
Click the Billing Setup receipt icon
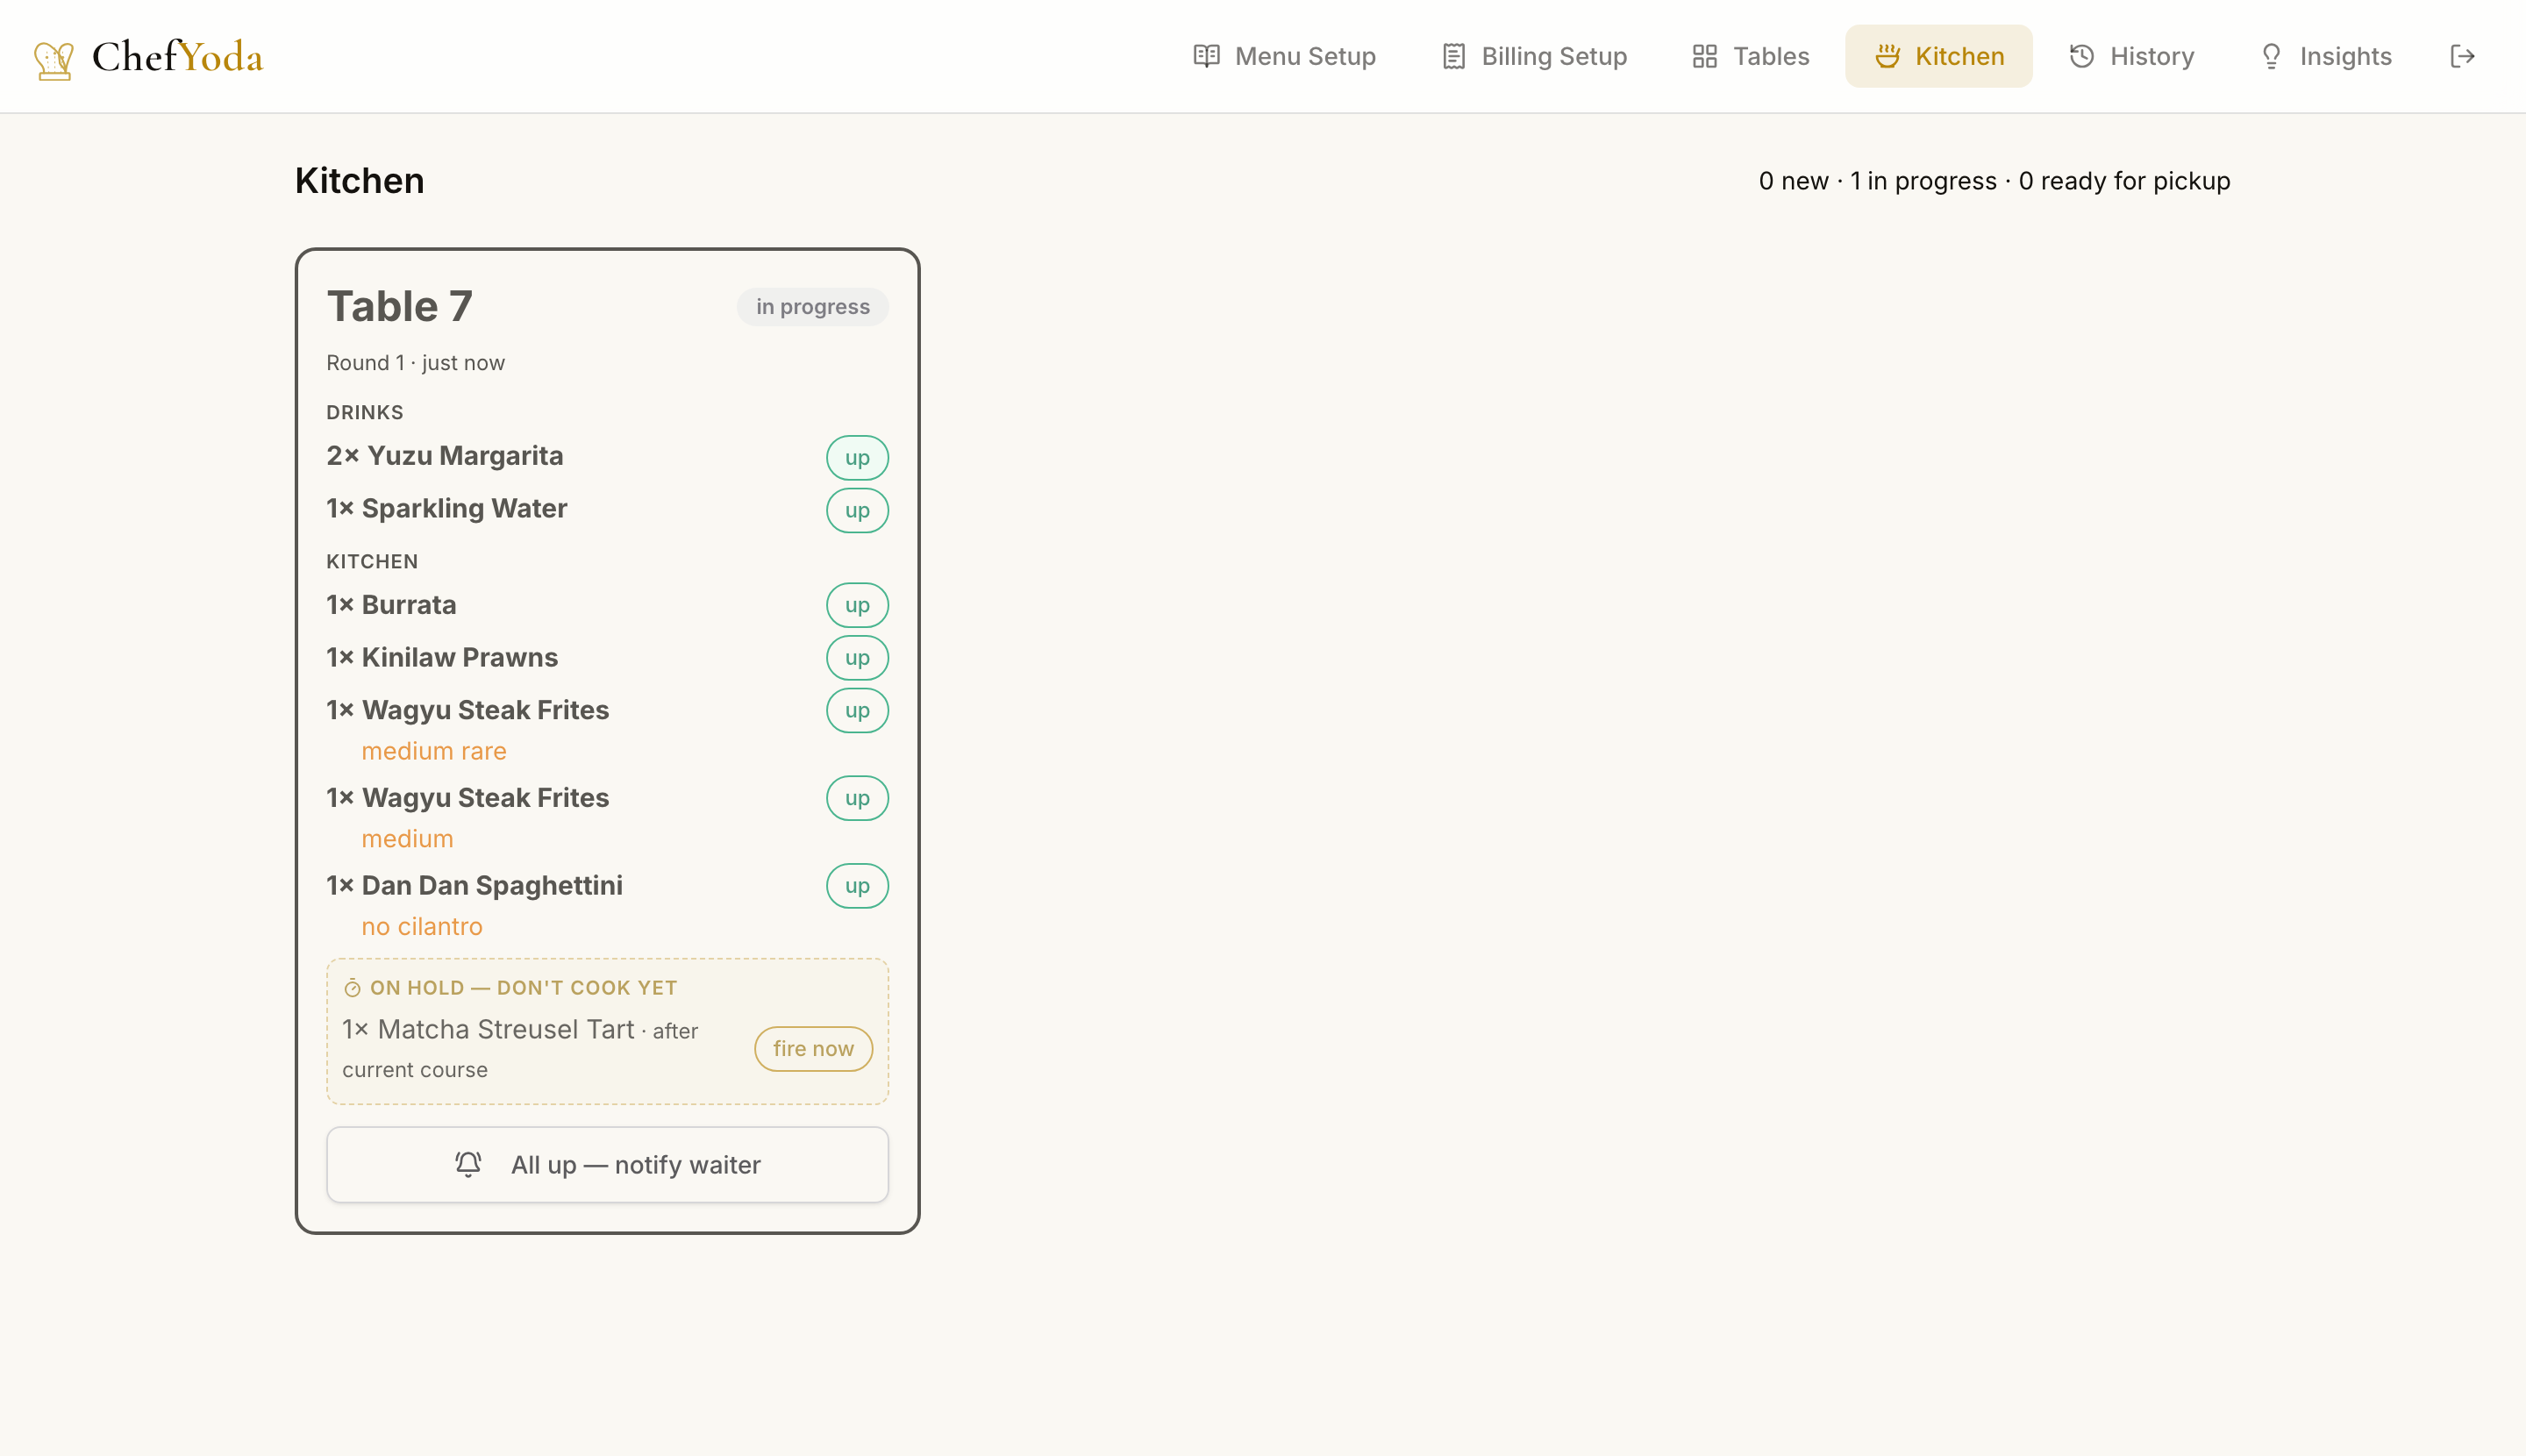[x=1454, y=56]
